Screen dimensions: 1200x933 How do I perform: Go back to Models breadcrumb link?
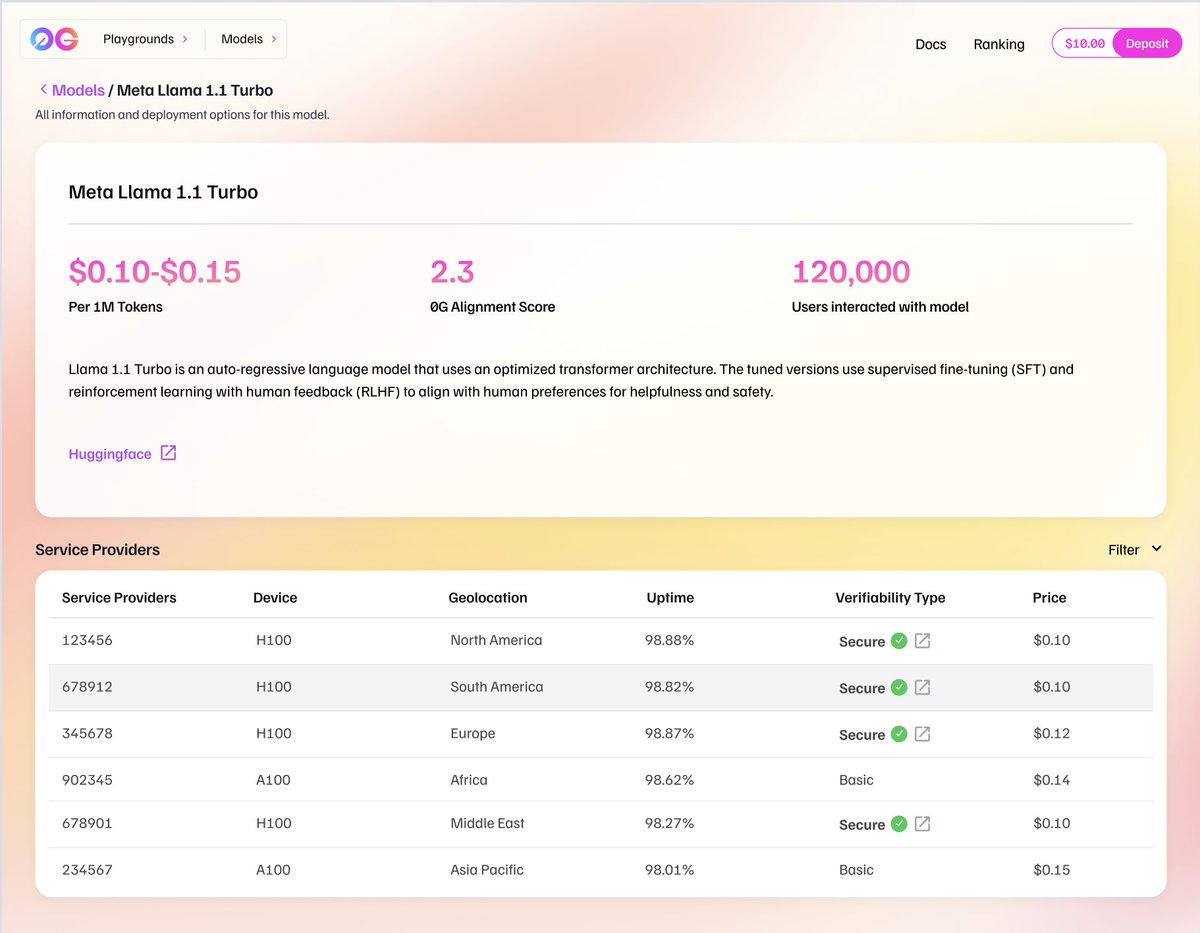pyautogui.click(x=78, y=90)
